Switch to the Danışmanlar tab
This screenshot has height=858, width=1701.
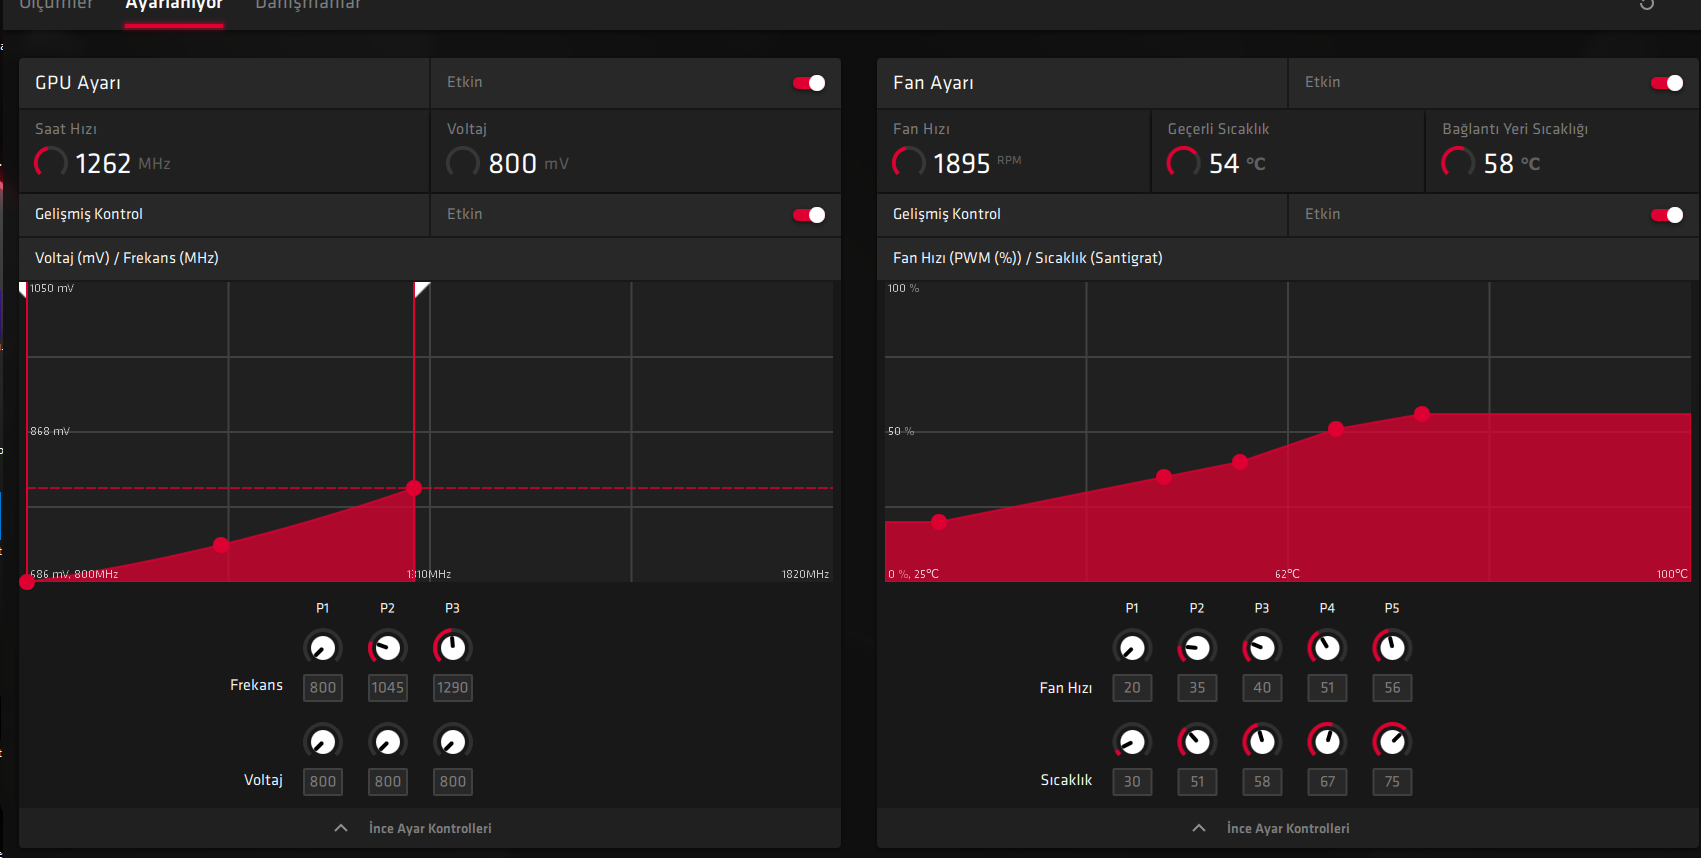click(308, 6)
